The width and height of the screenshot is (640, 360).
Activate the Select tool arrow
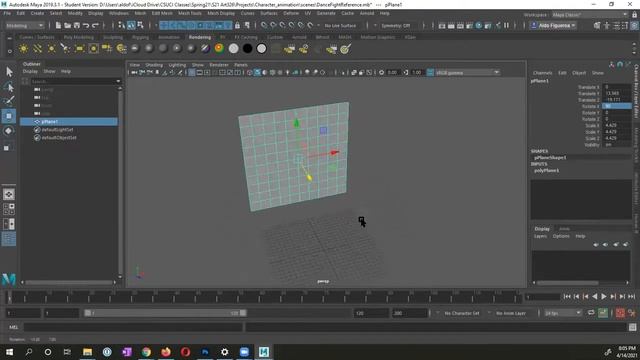pyautogui.click(x=9, y=72)
